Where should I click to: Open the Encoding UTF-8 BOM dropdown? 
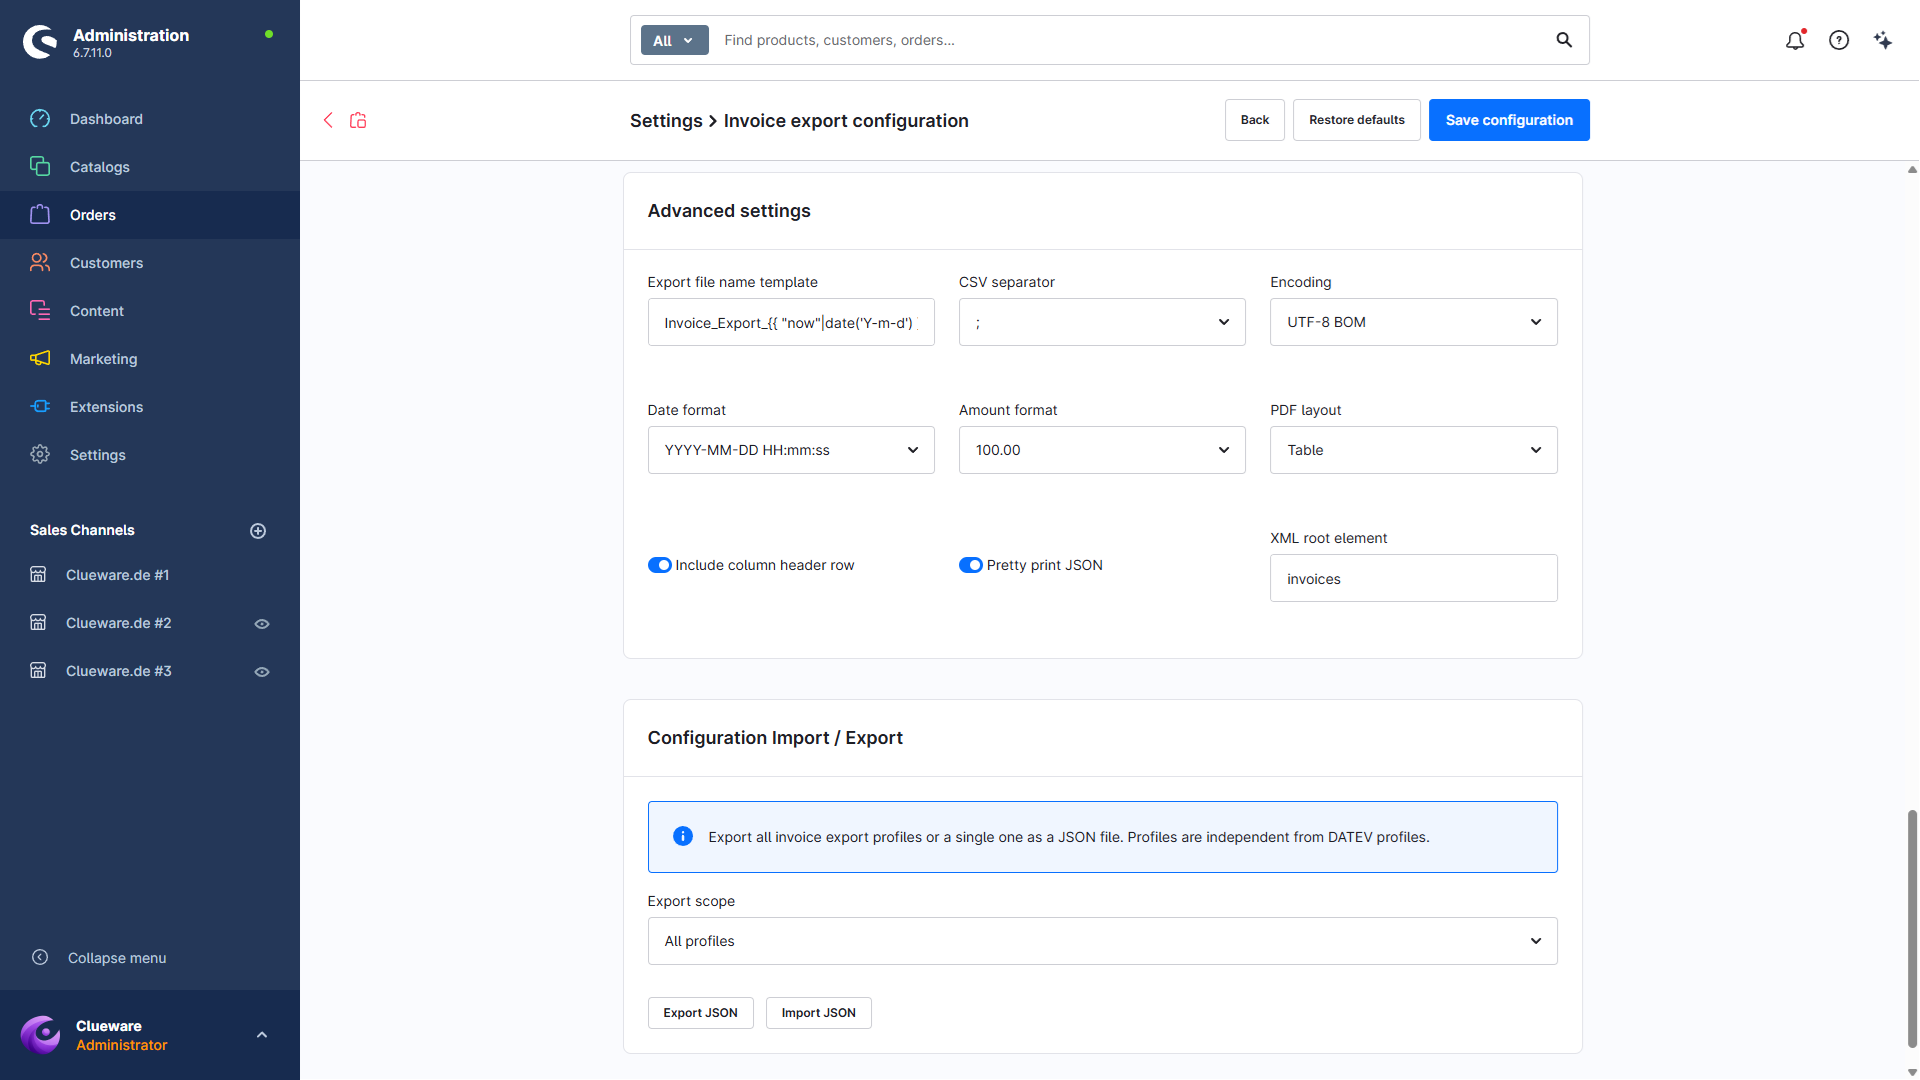click(x=1413, y=322)
